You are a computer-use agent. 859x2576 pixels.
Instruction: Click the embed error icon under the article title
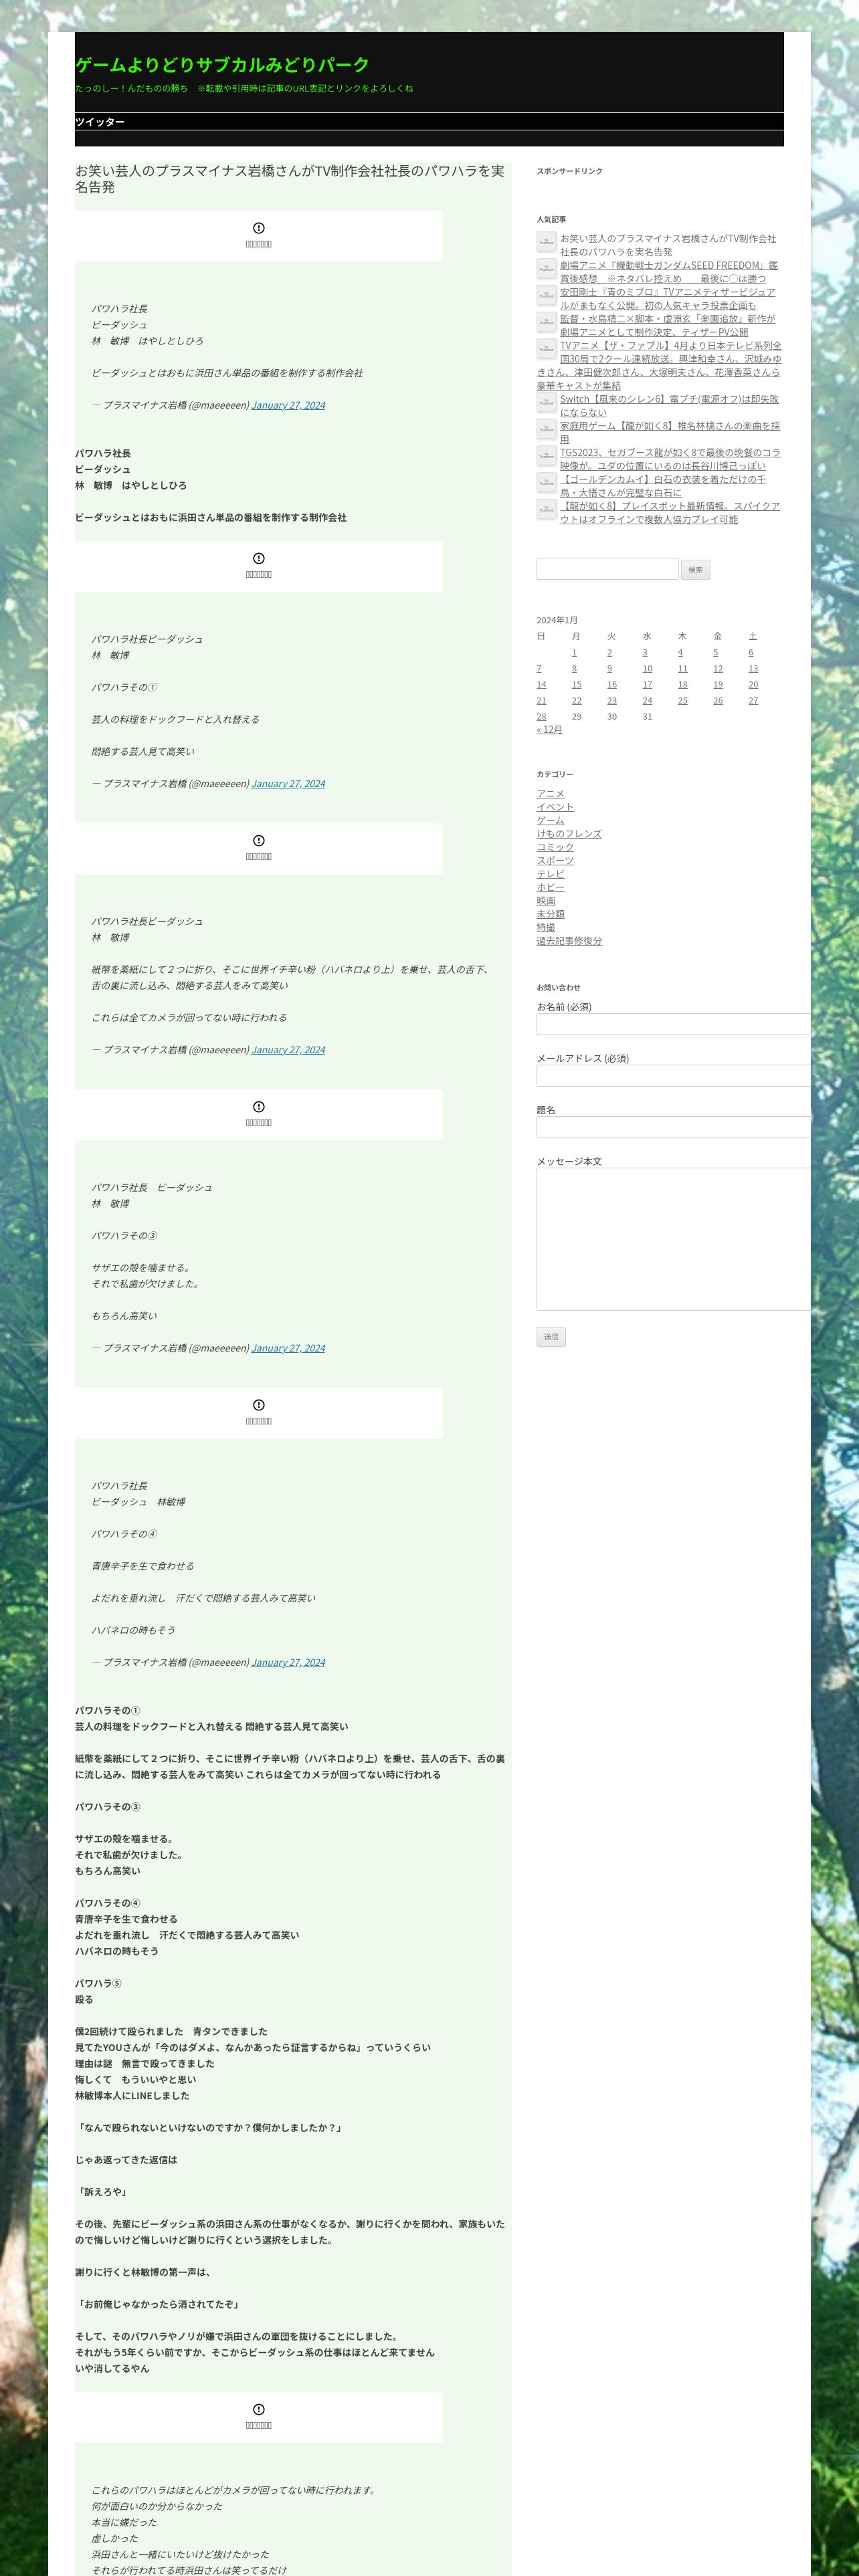click(259, 228)
